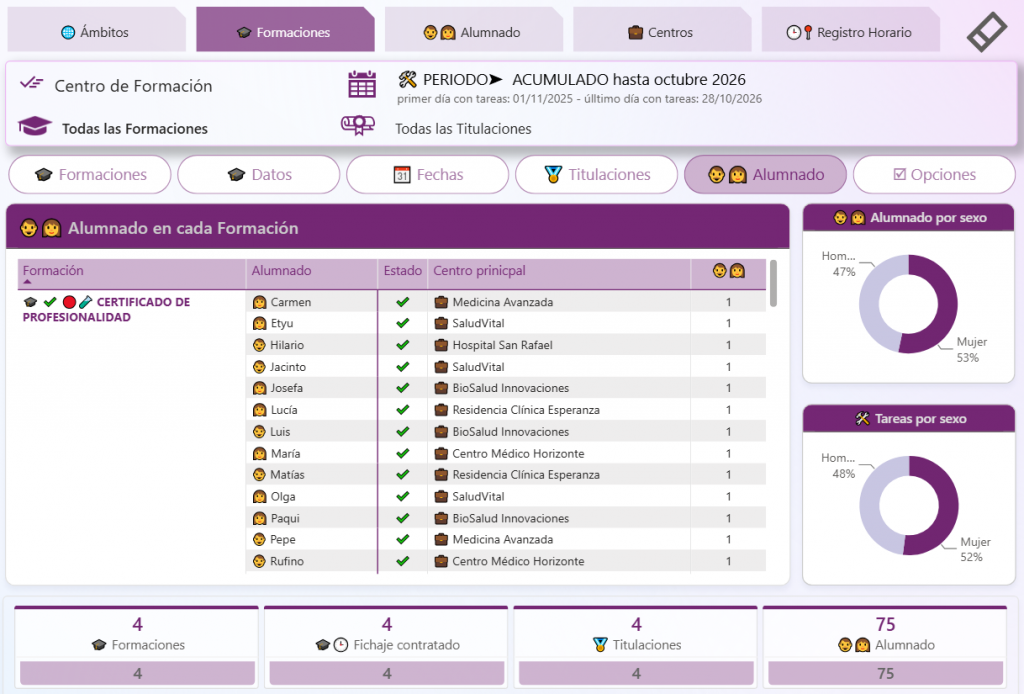
Task: Click the briefcase icon for Hospital San Rafael
Action: point(441,345)
